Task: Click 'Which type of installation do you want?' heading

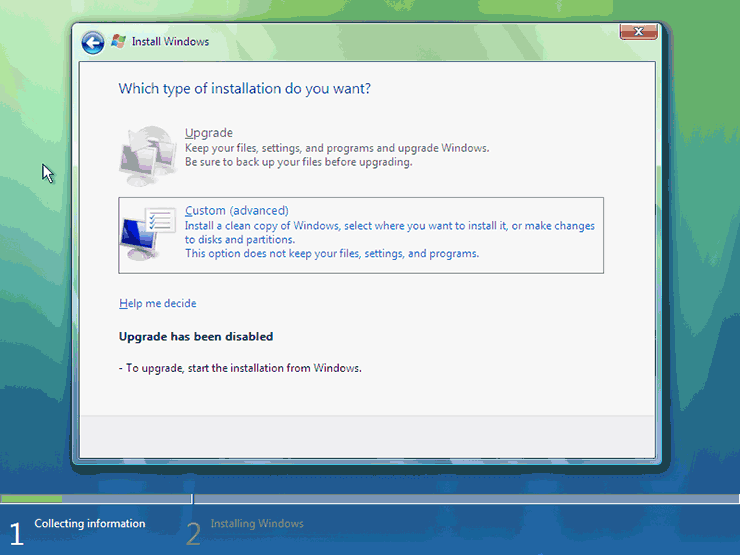Action: coord(244,89)
